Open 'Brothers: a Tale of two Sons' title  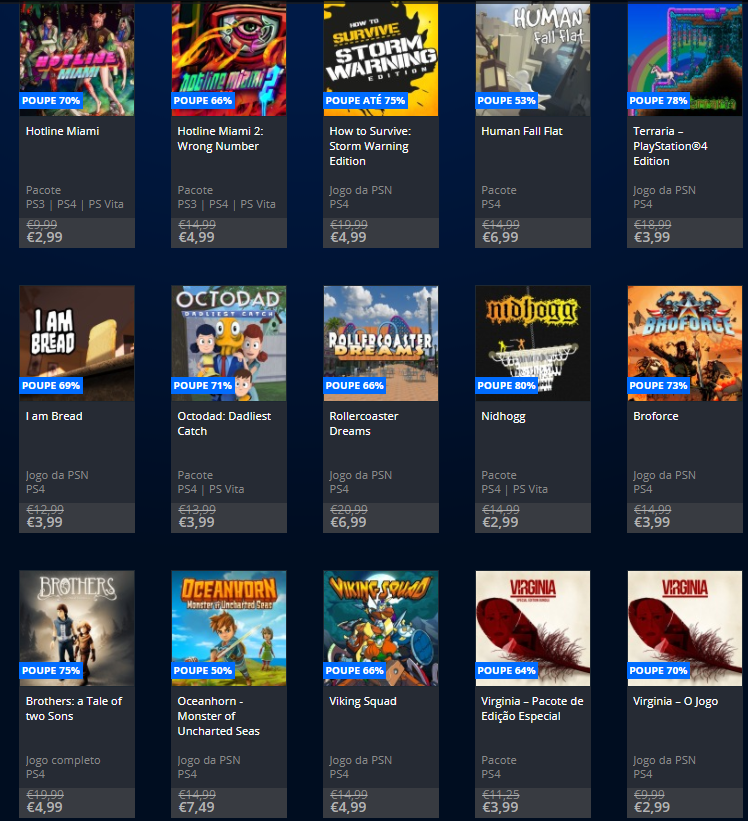pos(74,708)
